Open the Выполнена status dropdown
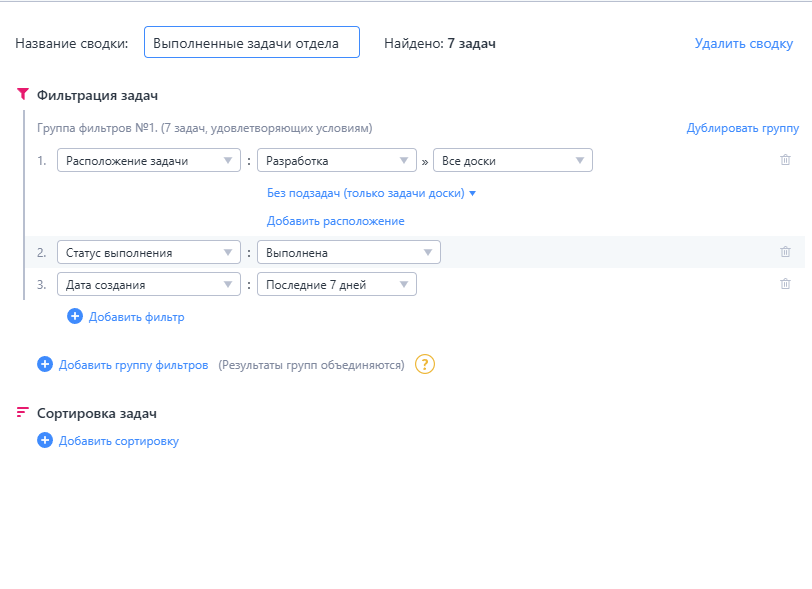Viewport: 812px width, 589px height. [348, 251]
